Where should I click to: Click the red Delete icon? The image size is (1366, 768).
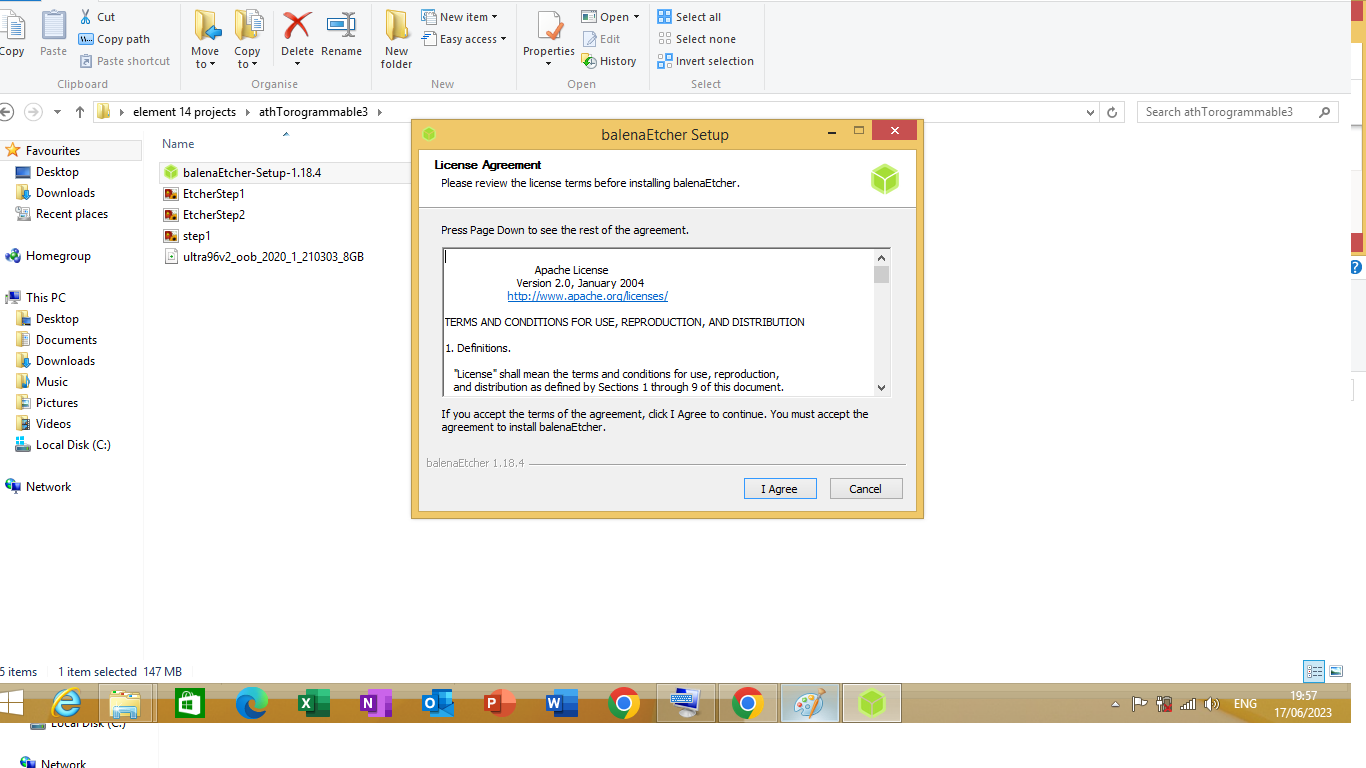297,26
